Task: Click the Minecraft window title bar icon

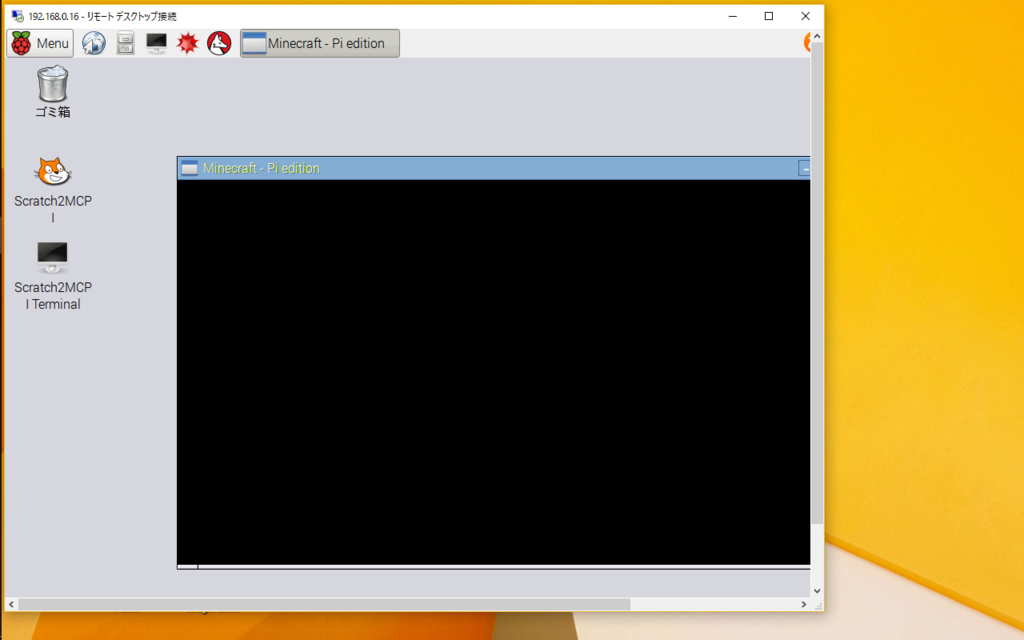Action: tap(189, 168)
